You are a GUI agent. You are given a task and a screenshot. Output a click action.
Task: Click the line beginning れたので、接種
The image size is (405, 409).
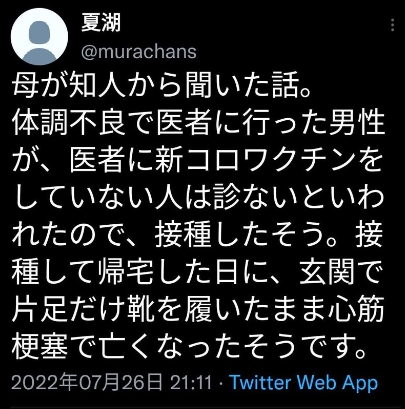[x=198, y=236]
